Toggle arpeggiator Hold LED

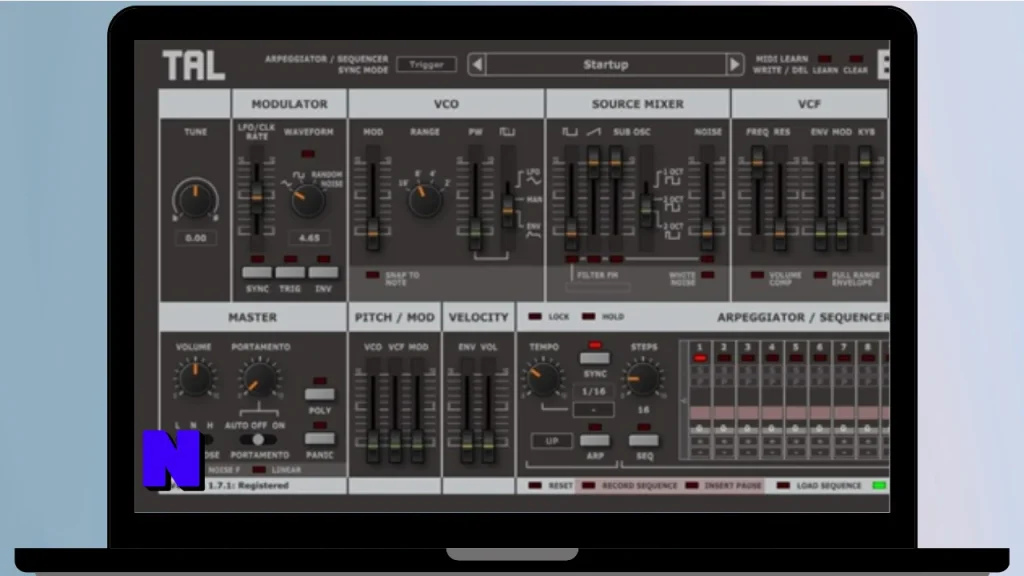[x=588, y=317]
